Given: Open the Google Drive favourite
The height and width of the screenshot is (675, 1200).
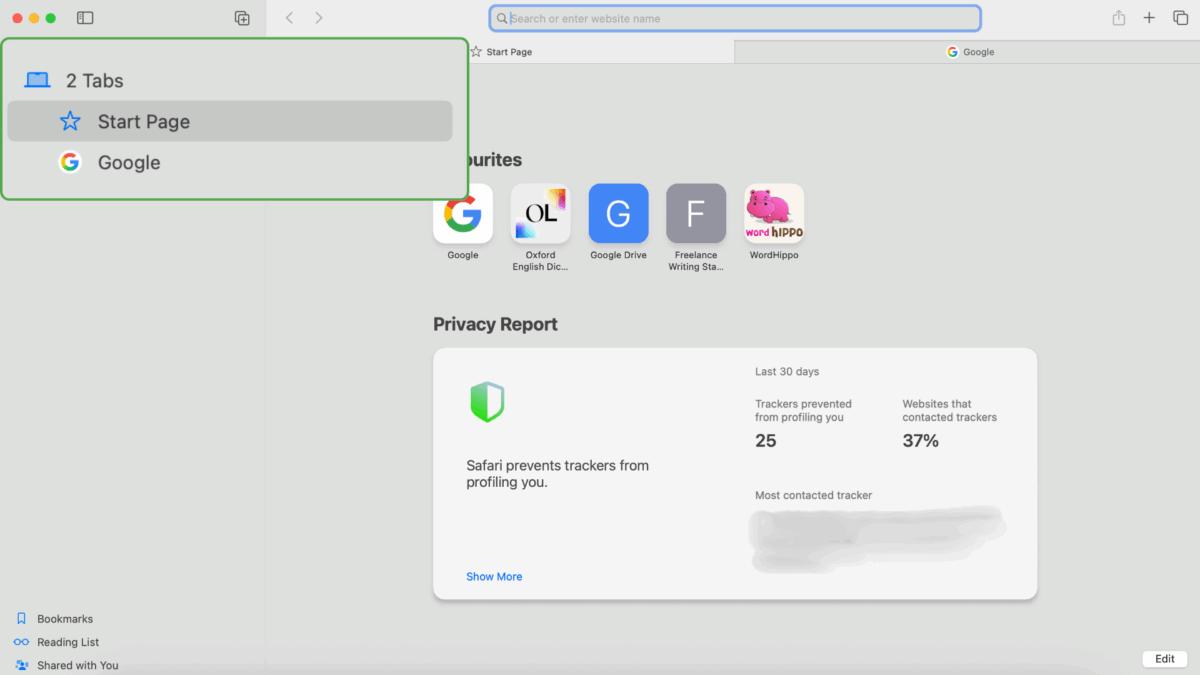Looking at the screenshot, I should pyautogui.click(x=619, y=213).
